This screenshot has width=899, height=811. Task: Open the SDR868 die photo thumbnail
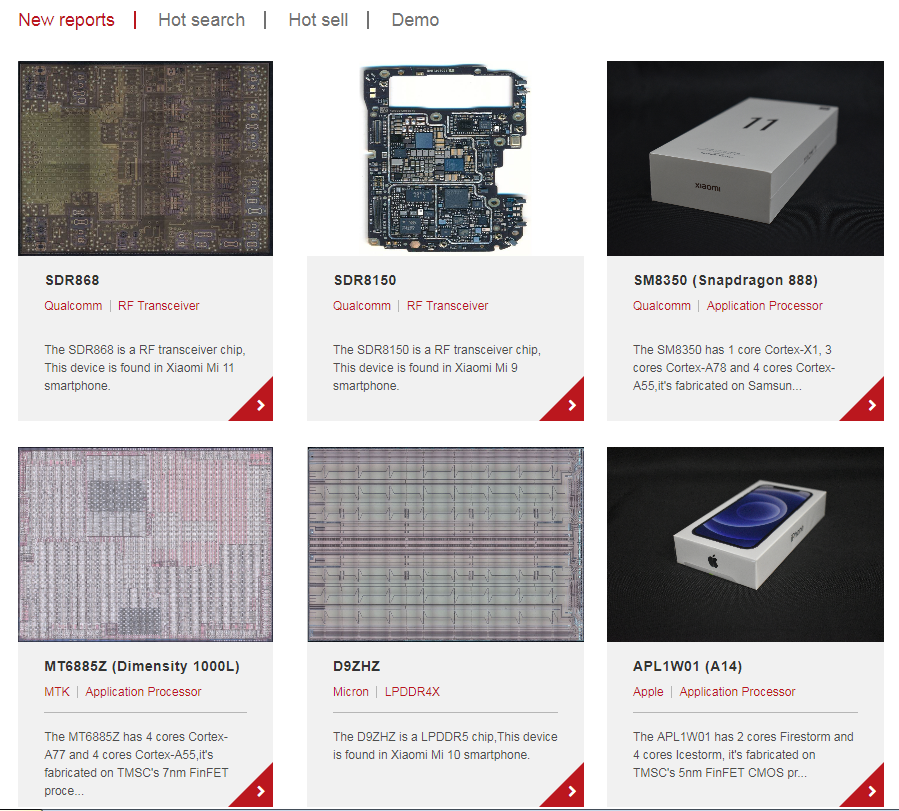pos(145,158)
